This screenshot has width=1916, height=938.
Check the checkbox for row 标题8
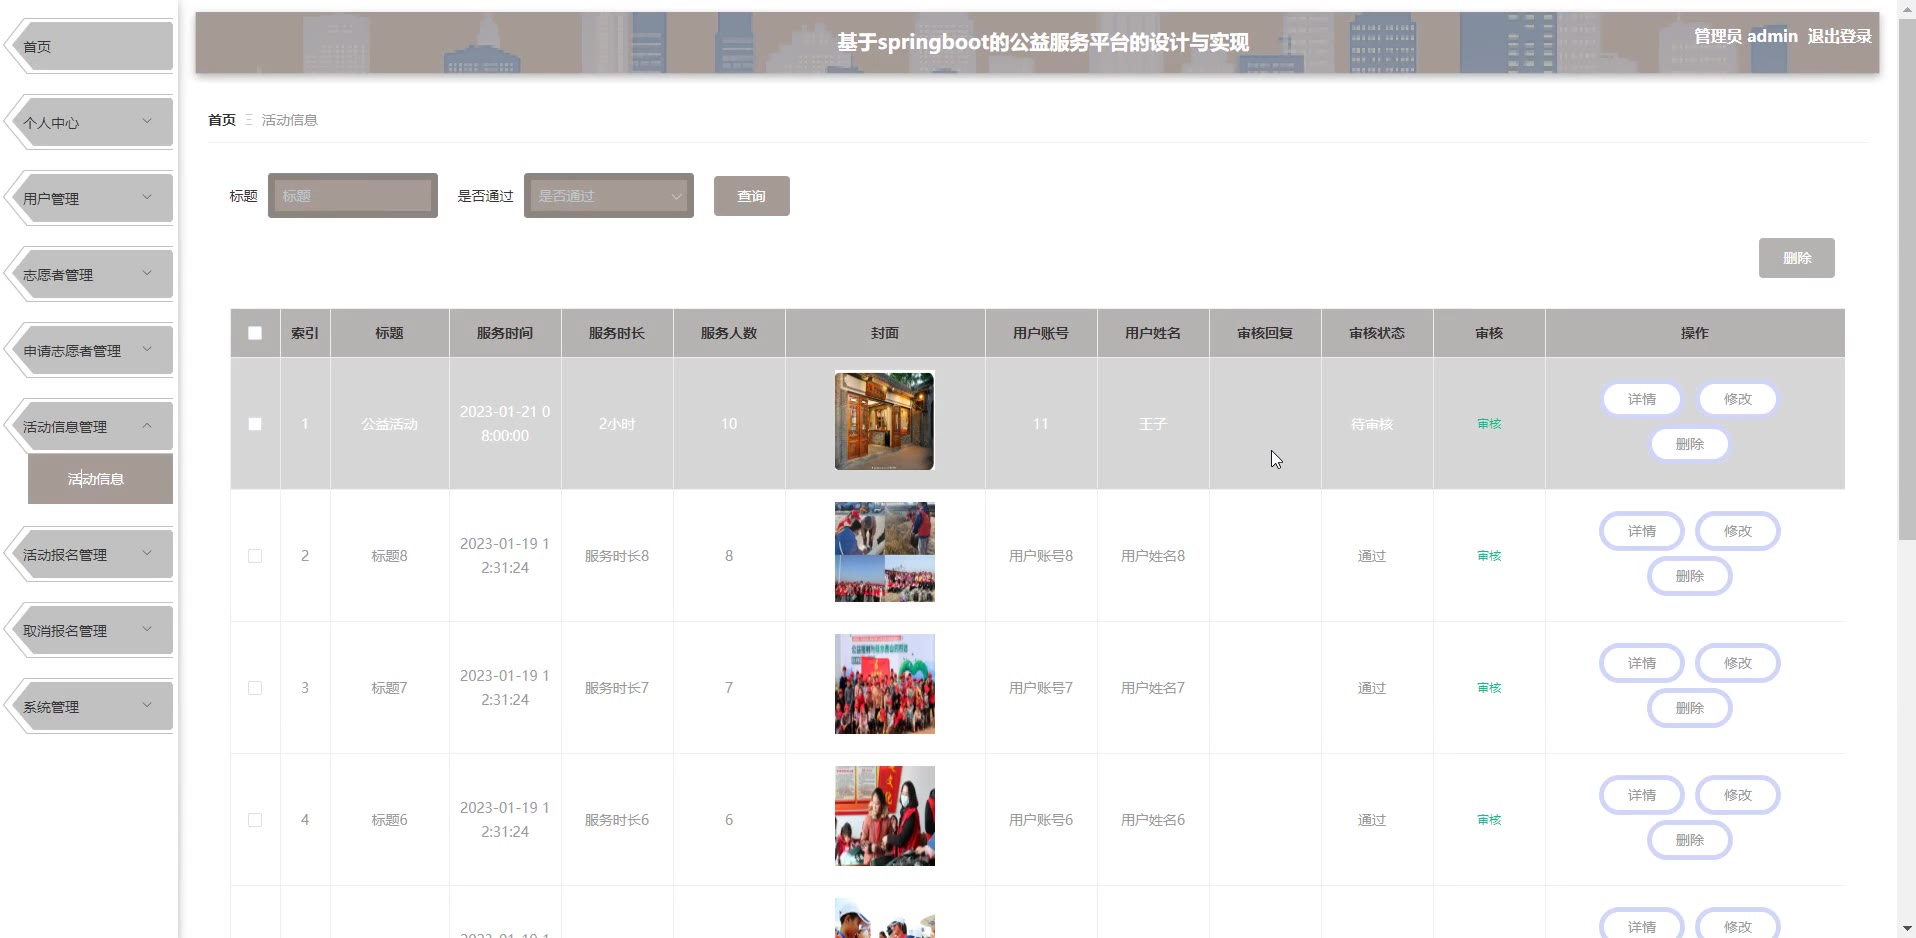pos(255,556)
